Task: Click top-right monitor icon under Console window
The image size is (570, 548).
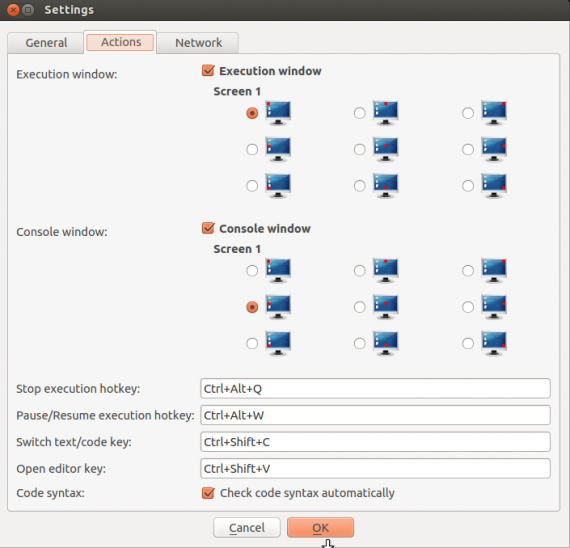Action: (494, 271)
